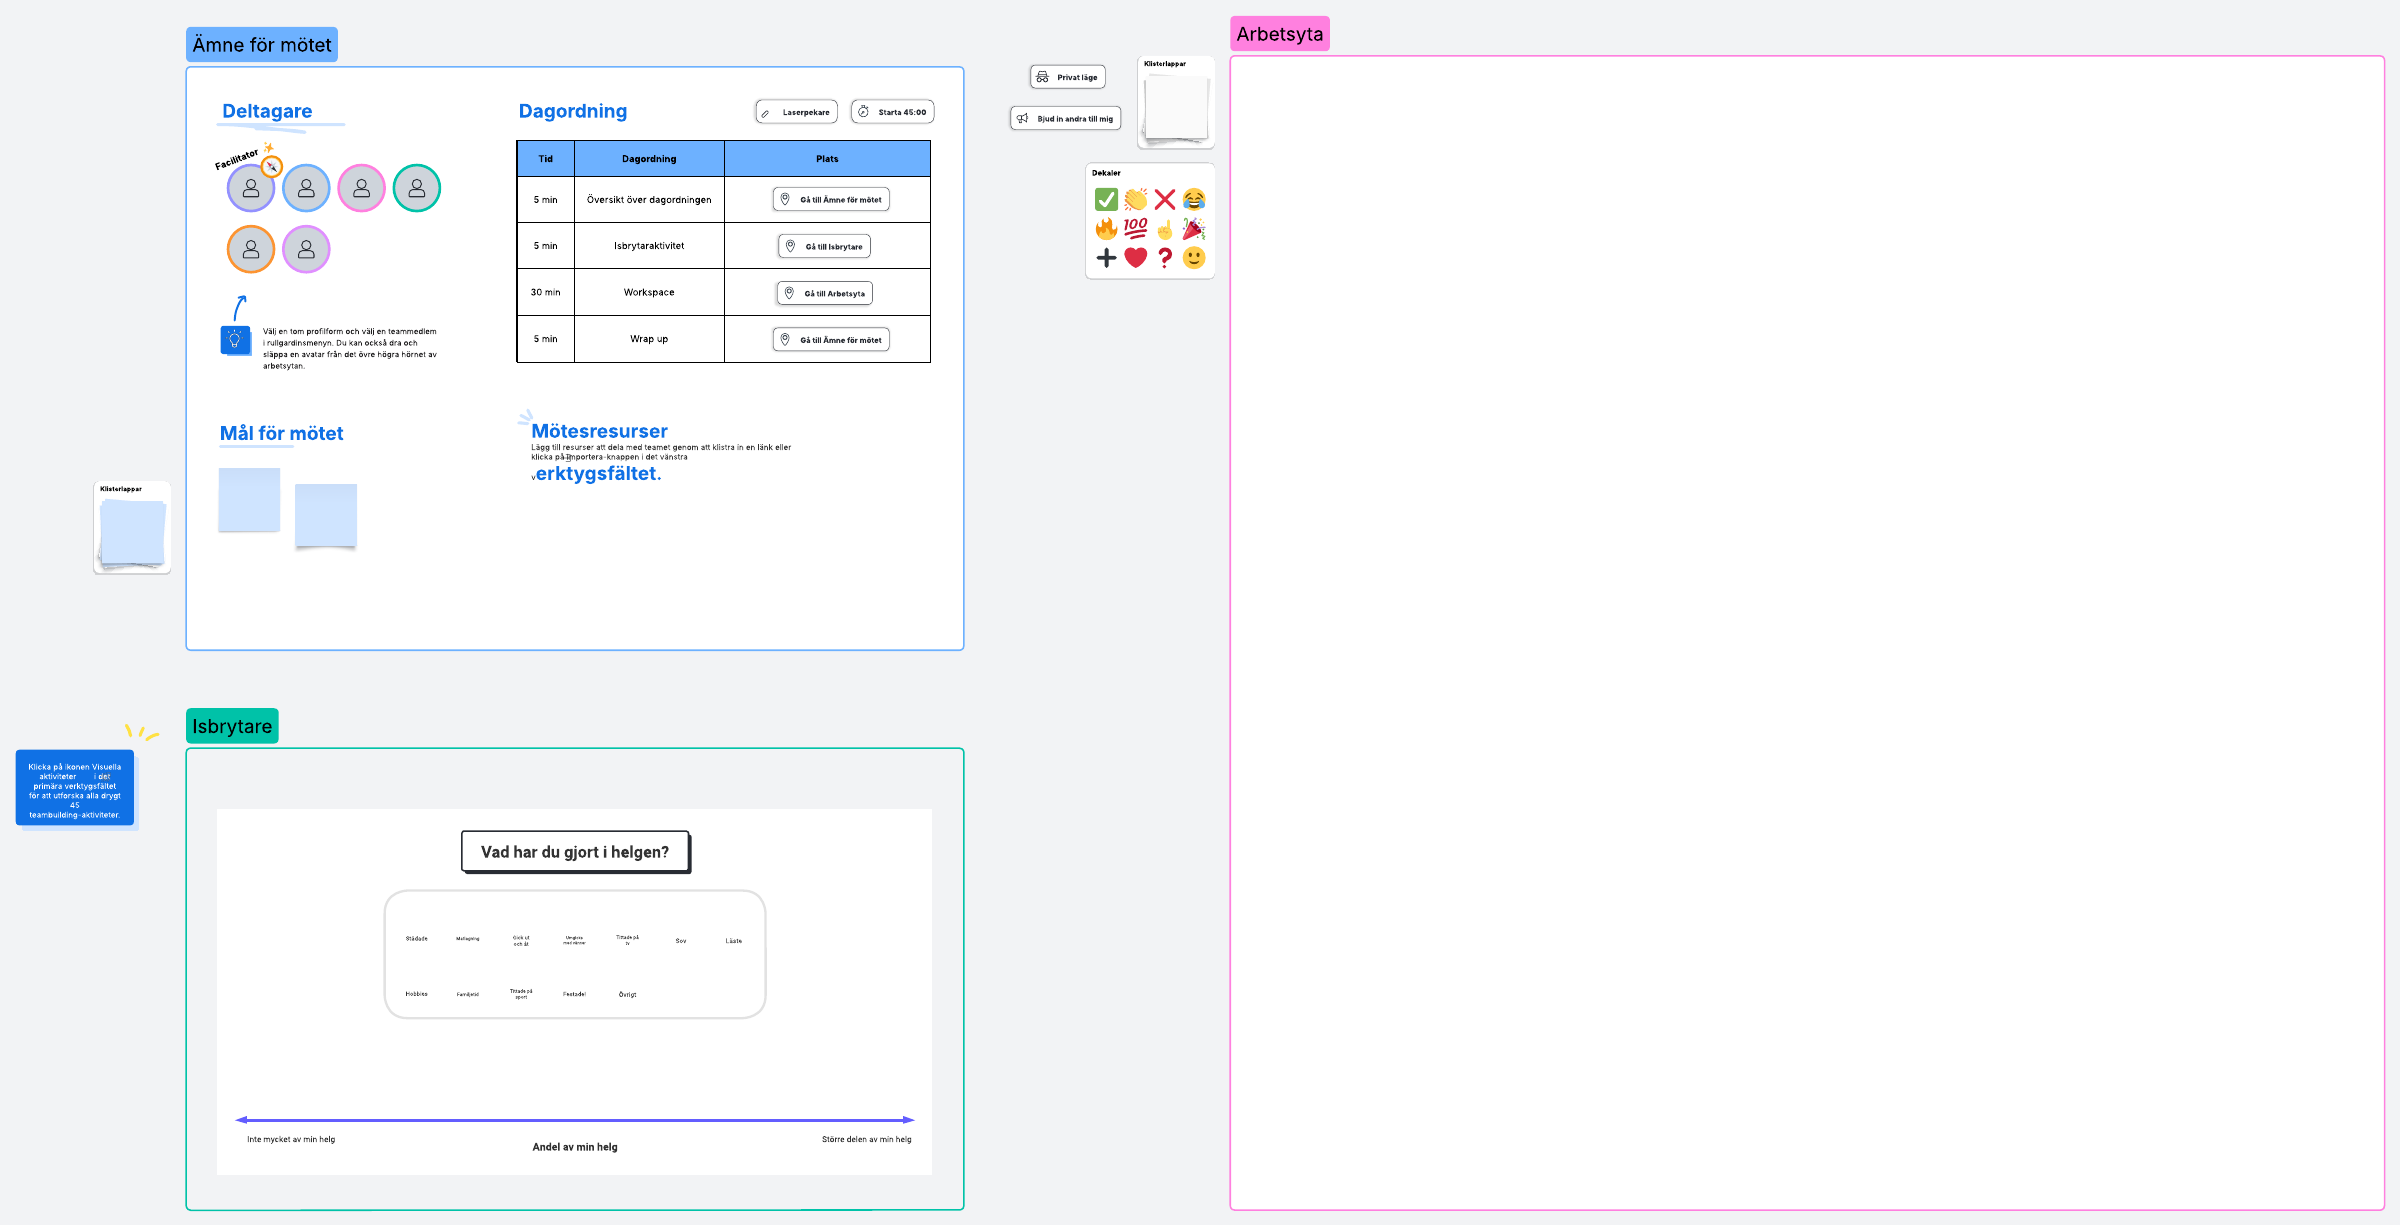Image resolution: width=2400 pixels, height=1225 pixels.
Task: Click Bjud in andra till mig
Action: [1065, 119]
